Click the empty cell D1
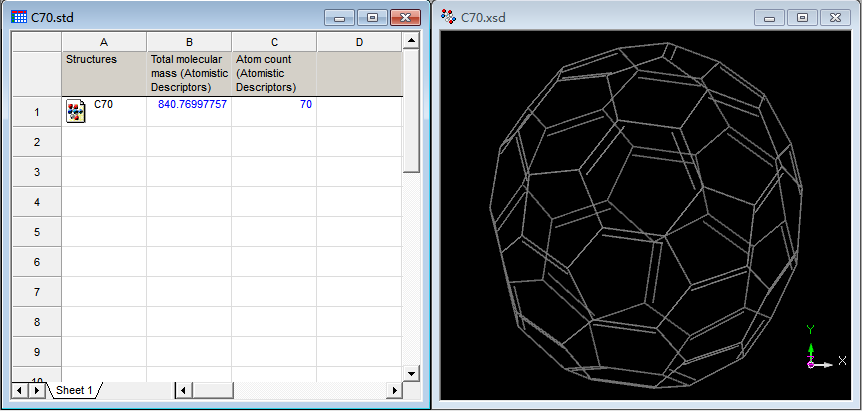Viewport: 862px width, 411px height. 360,112
